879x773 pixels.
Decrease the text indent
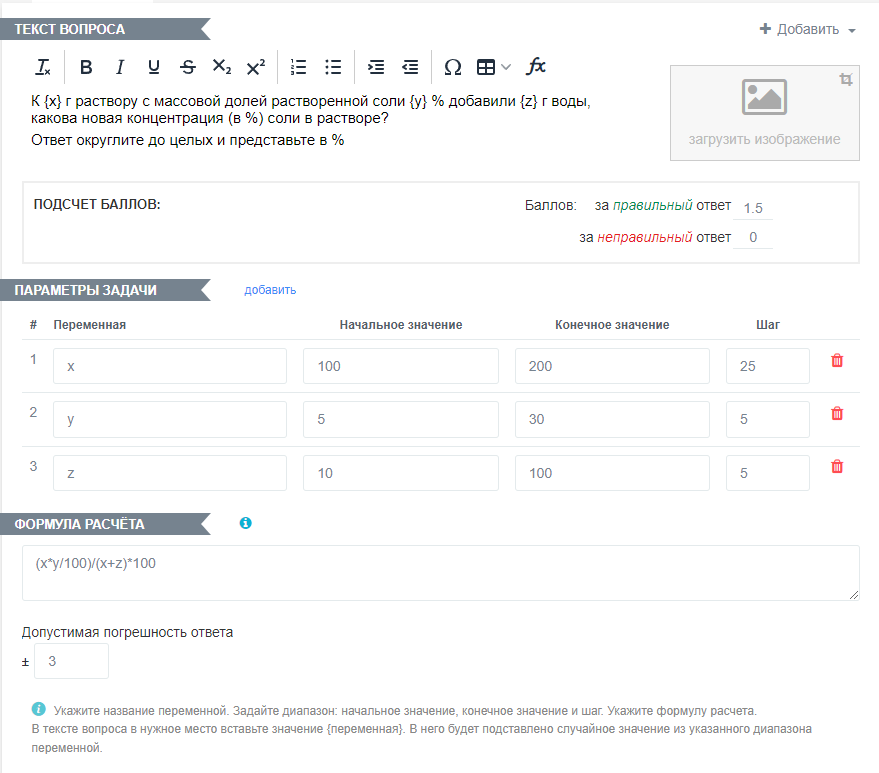pos(410,67)
